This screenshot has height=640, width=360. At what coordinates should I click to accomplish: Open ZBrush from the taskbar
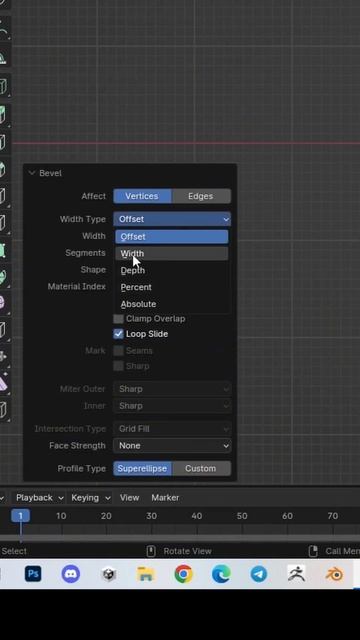pyautogui.click(x=296, y=574)
